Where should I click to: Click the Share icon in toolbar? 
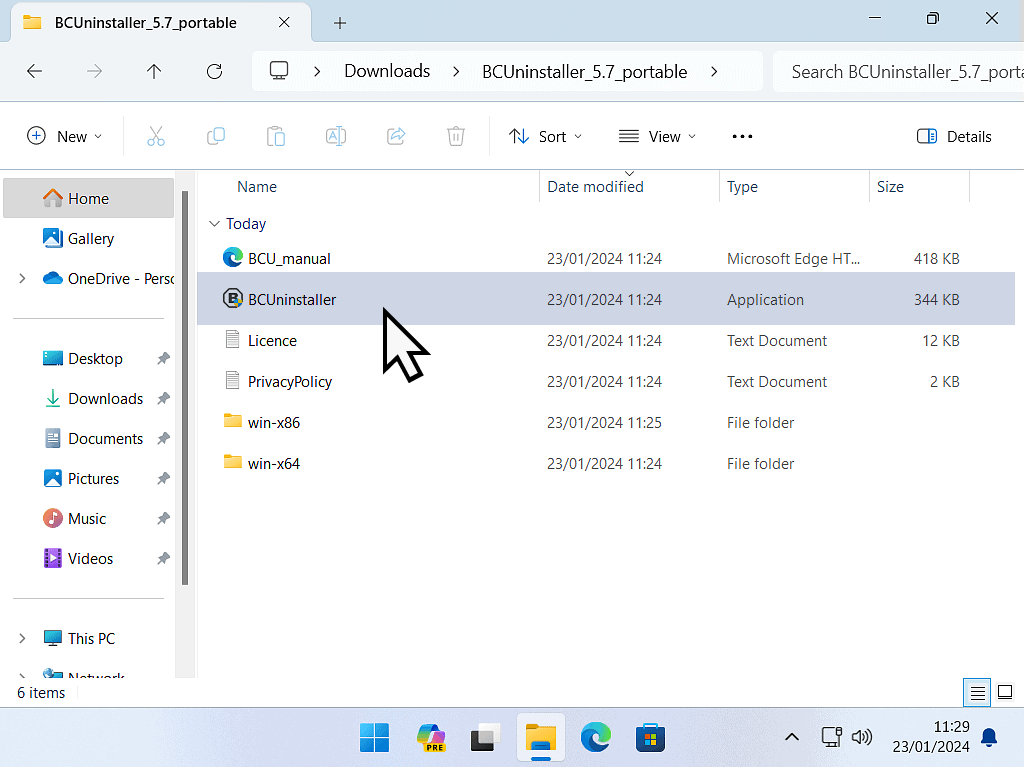pos(396,137)
